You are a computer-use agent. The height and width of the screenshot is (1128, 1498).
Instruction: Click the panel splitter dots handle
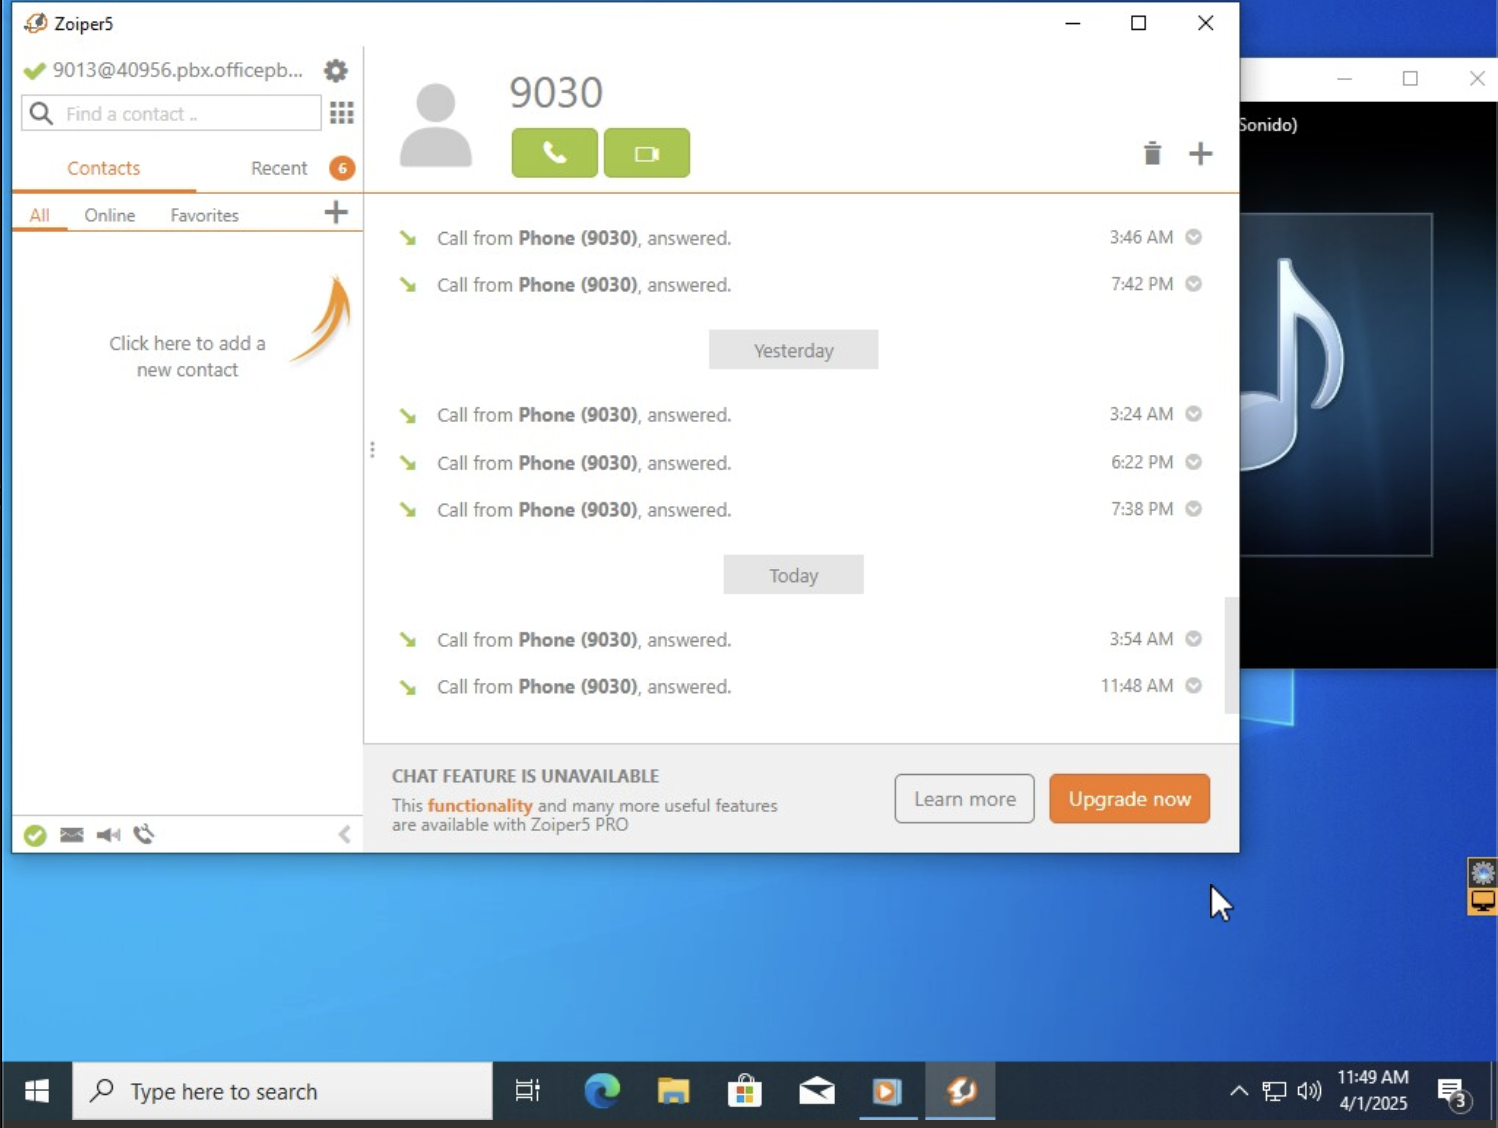372,450
